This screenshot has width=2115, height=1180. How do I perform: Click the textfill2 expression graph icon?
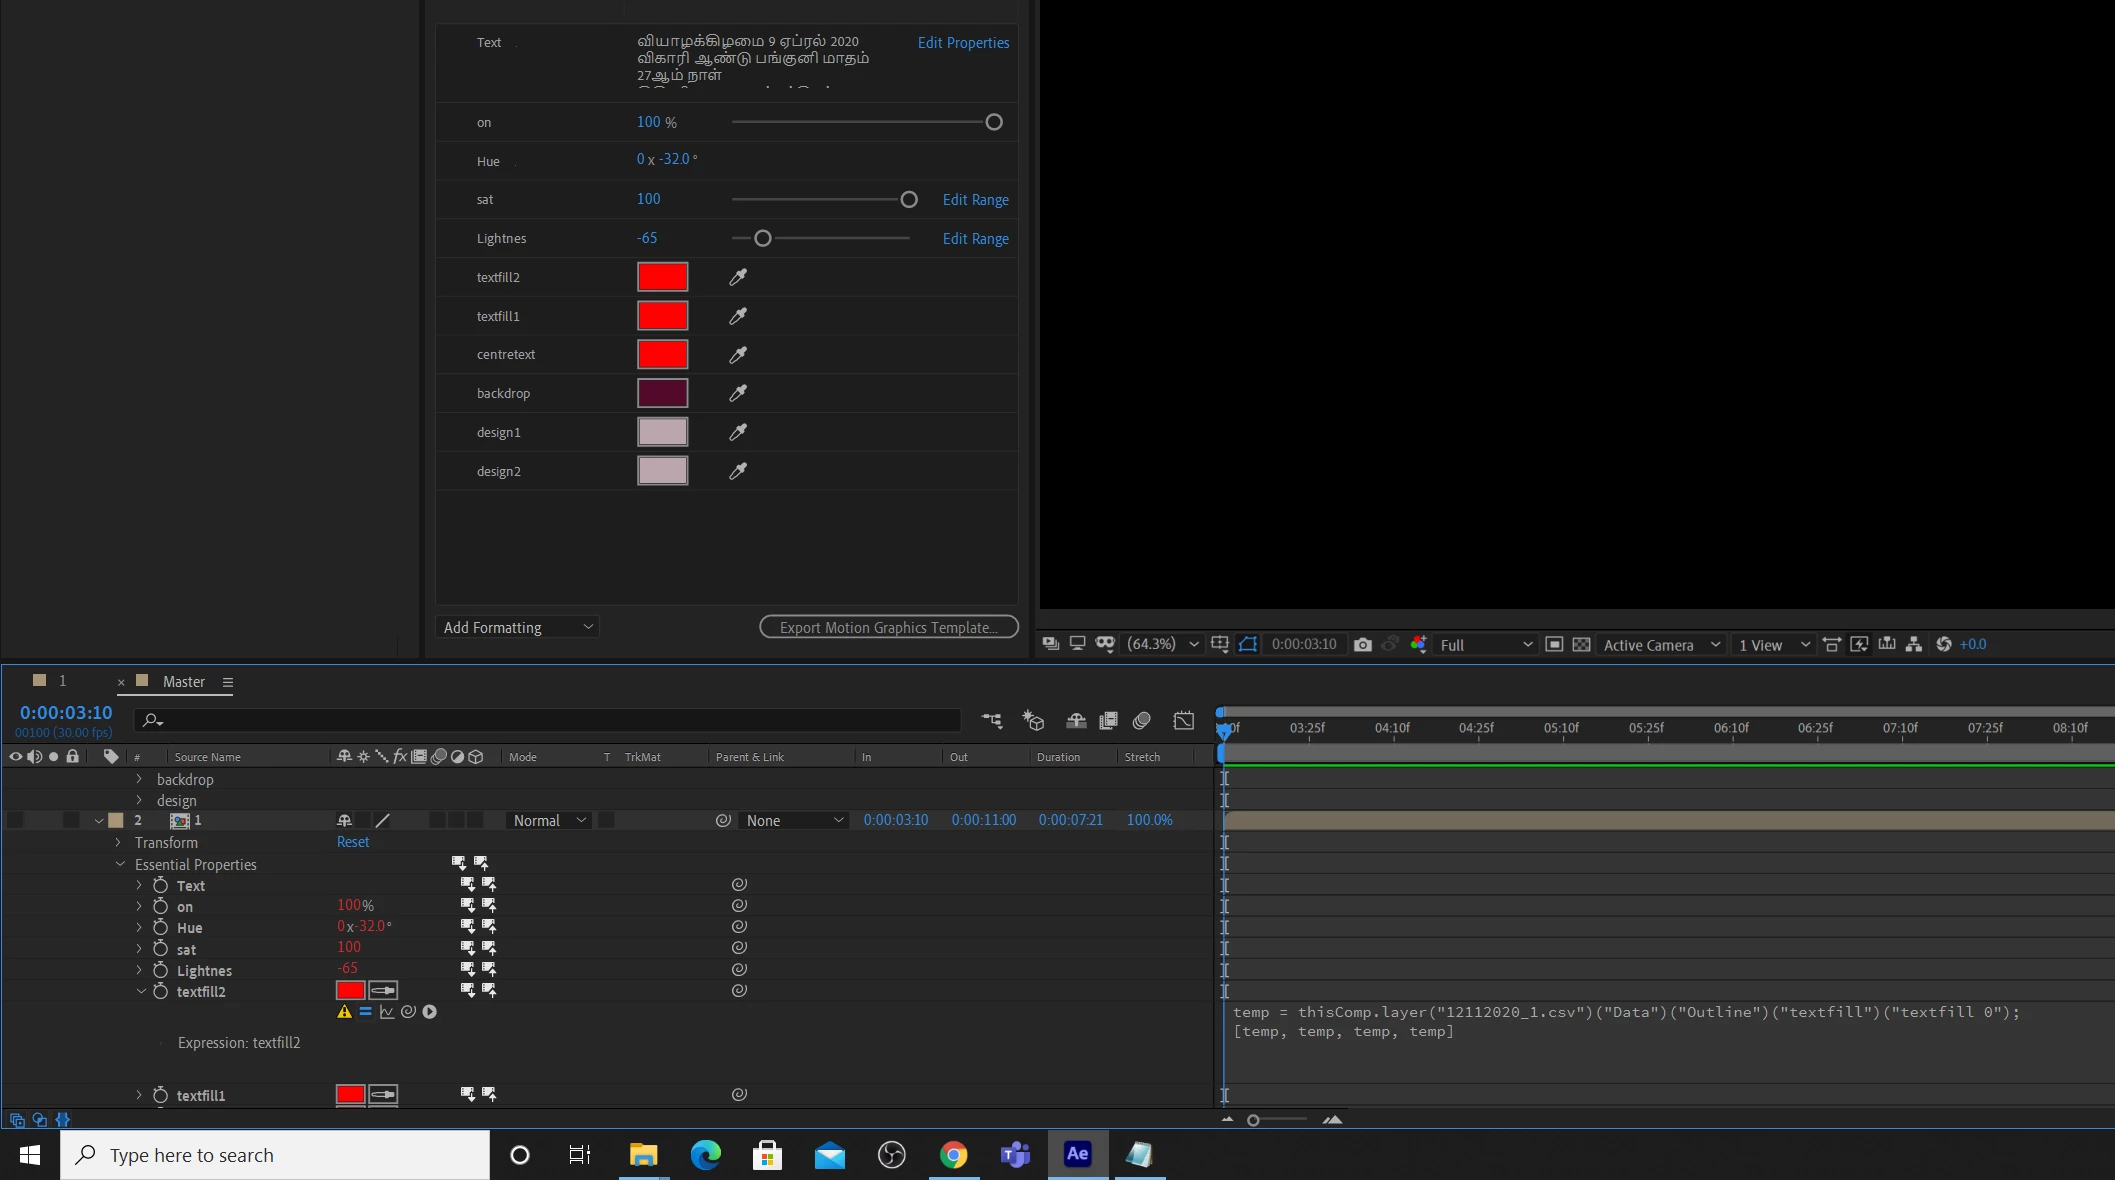point(387,1012)
